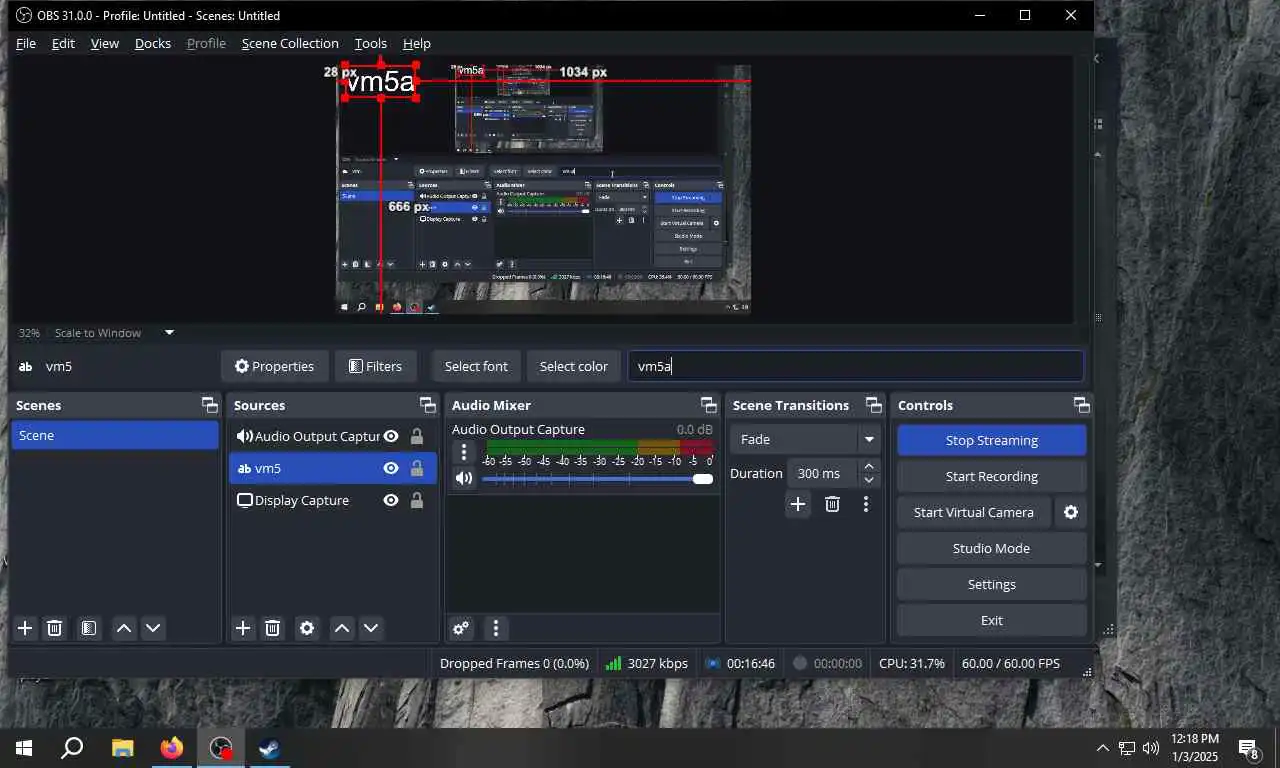Open the Scene Collection menu
The height and width of the screenshot is (768, 1280).
tap(290, 43)
